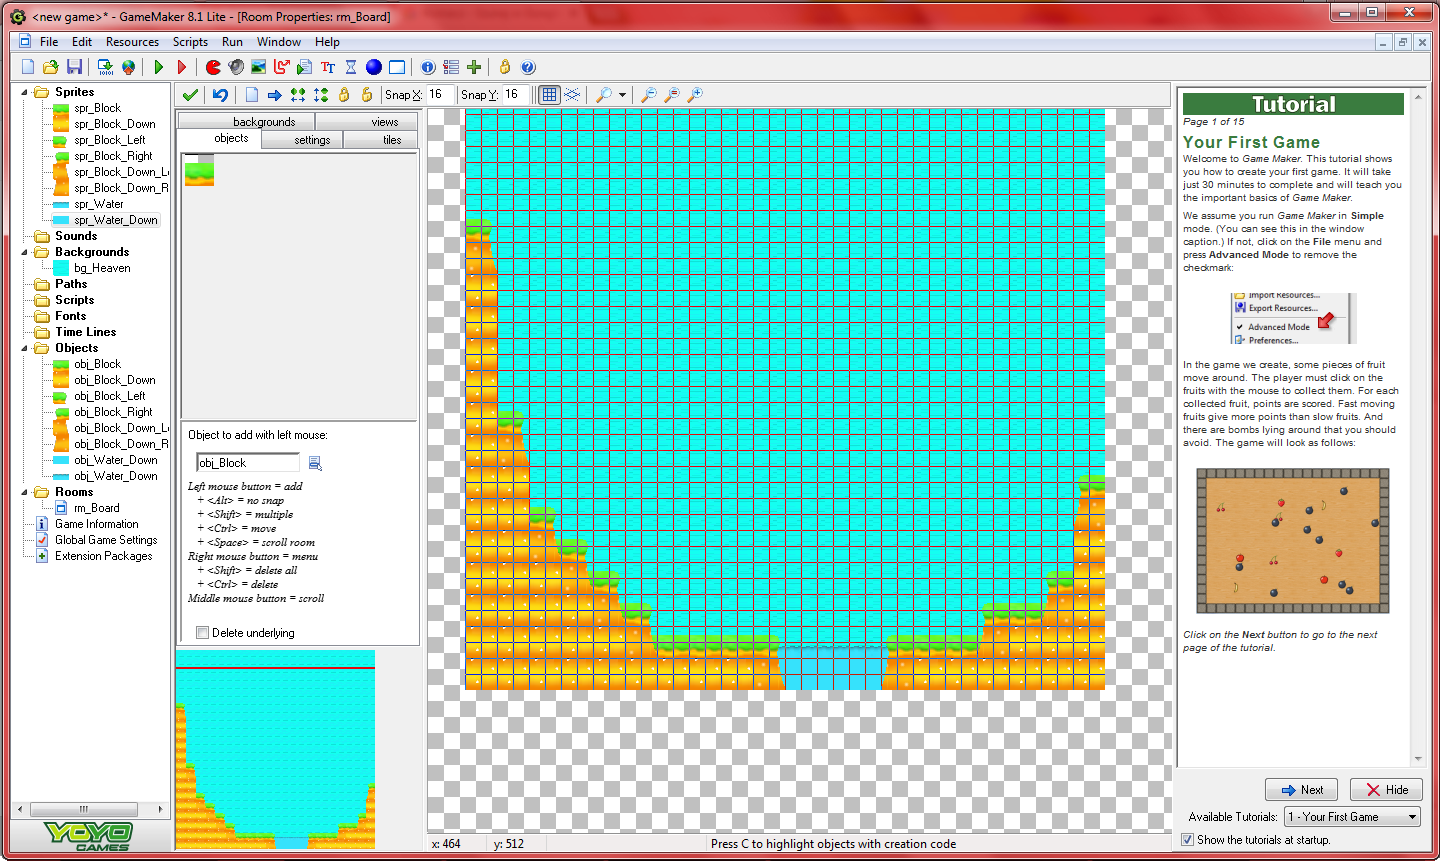This screenshot has height=861, width=1440.
Task: Enable the Delete underlying checkbox
Action: pyautogui.click(x=203, y=633)
